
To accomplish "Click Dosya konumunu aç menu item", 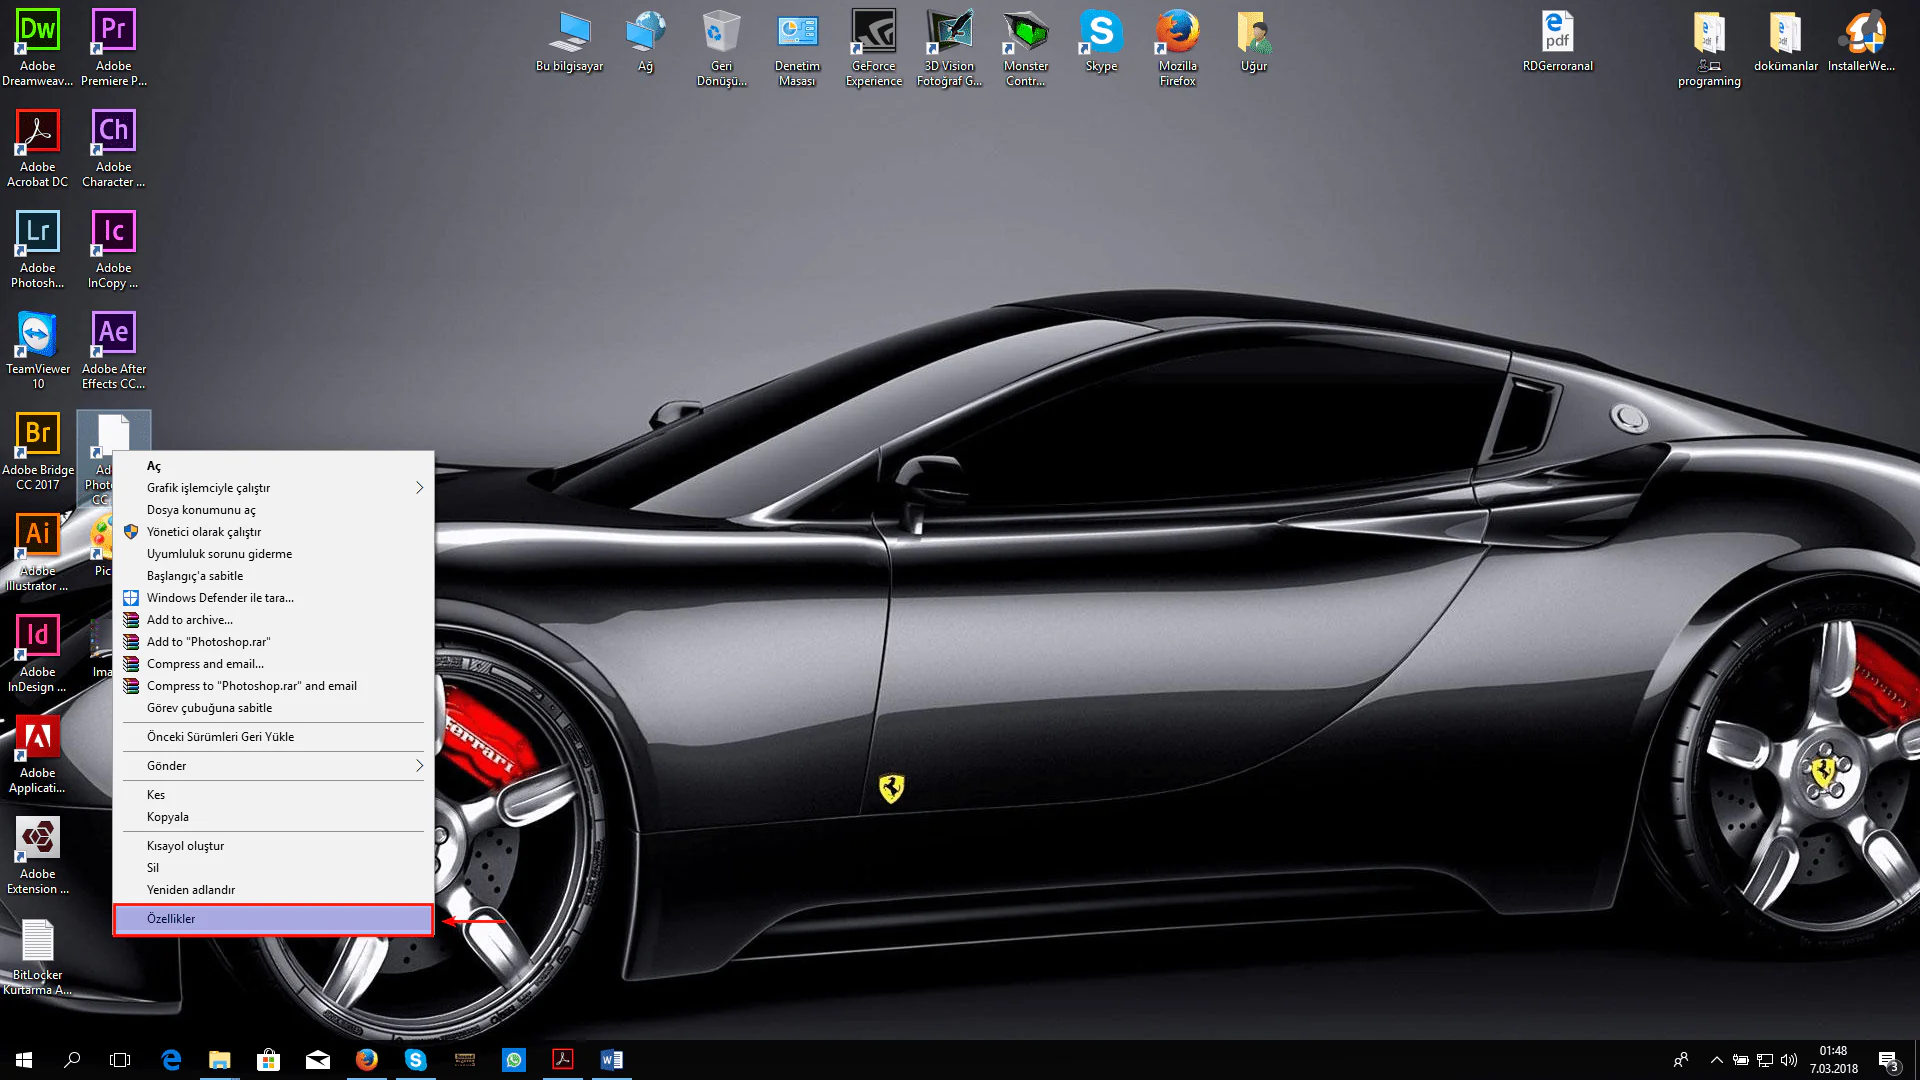I will coord(201,510).
